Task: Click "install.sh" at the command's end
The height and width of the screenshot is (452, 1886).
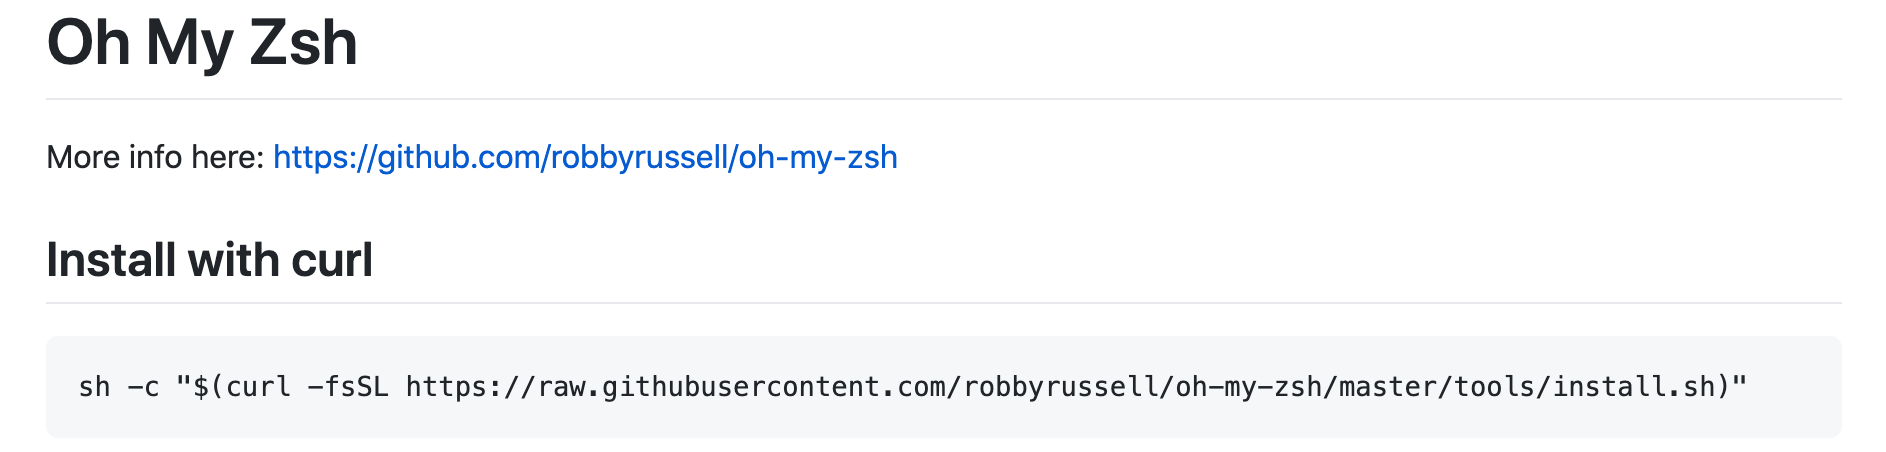Action: coord(1634,387)
